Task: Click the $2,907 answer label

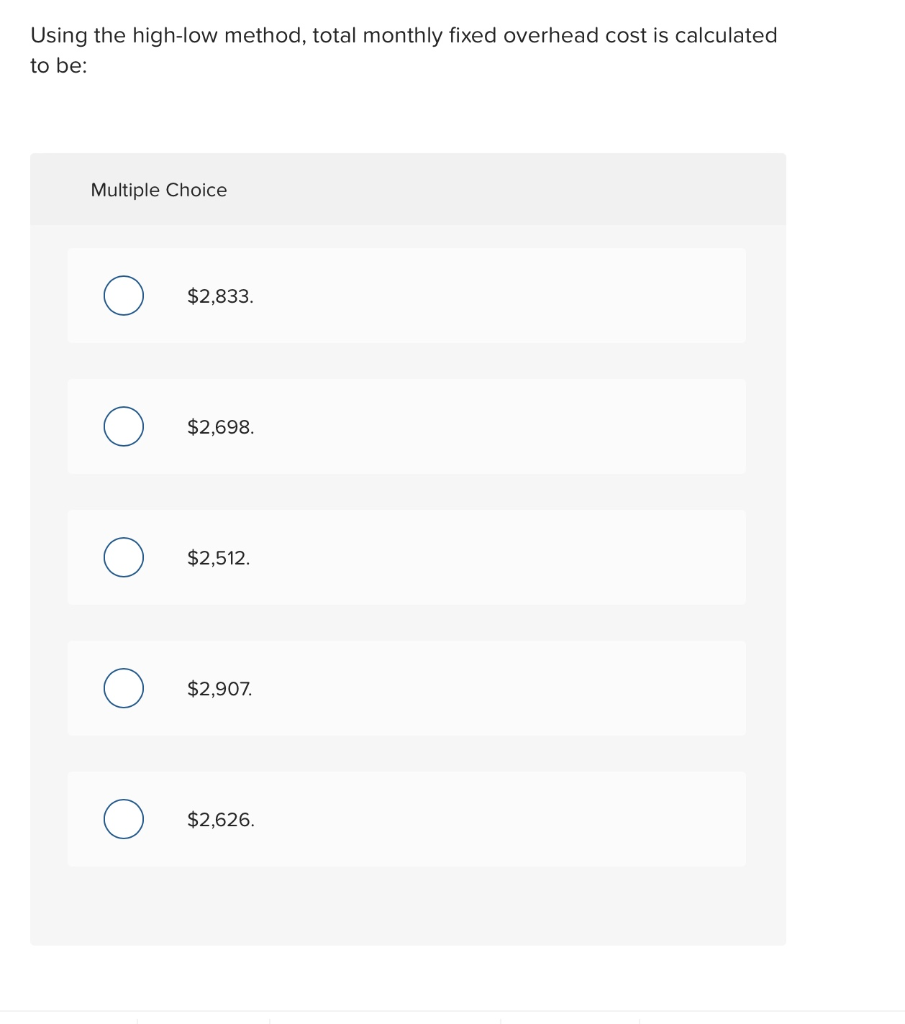Action: 219,688
